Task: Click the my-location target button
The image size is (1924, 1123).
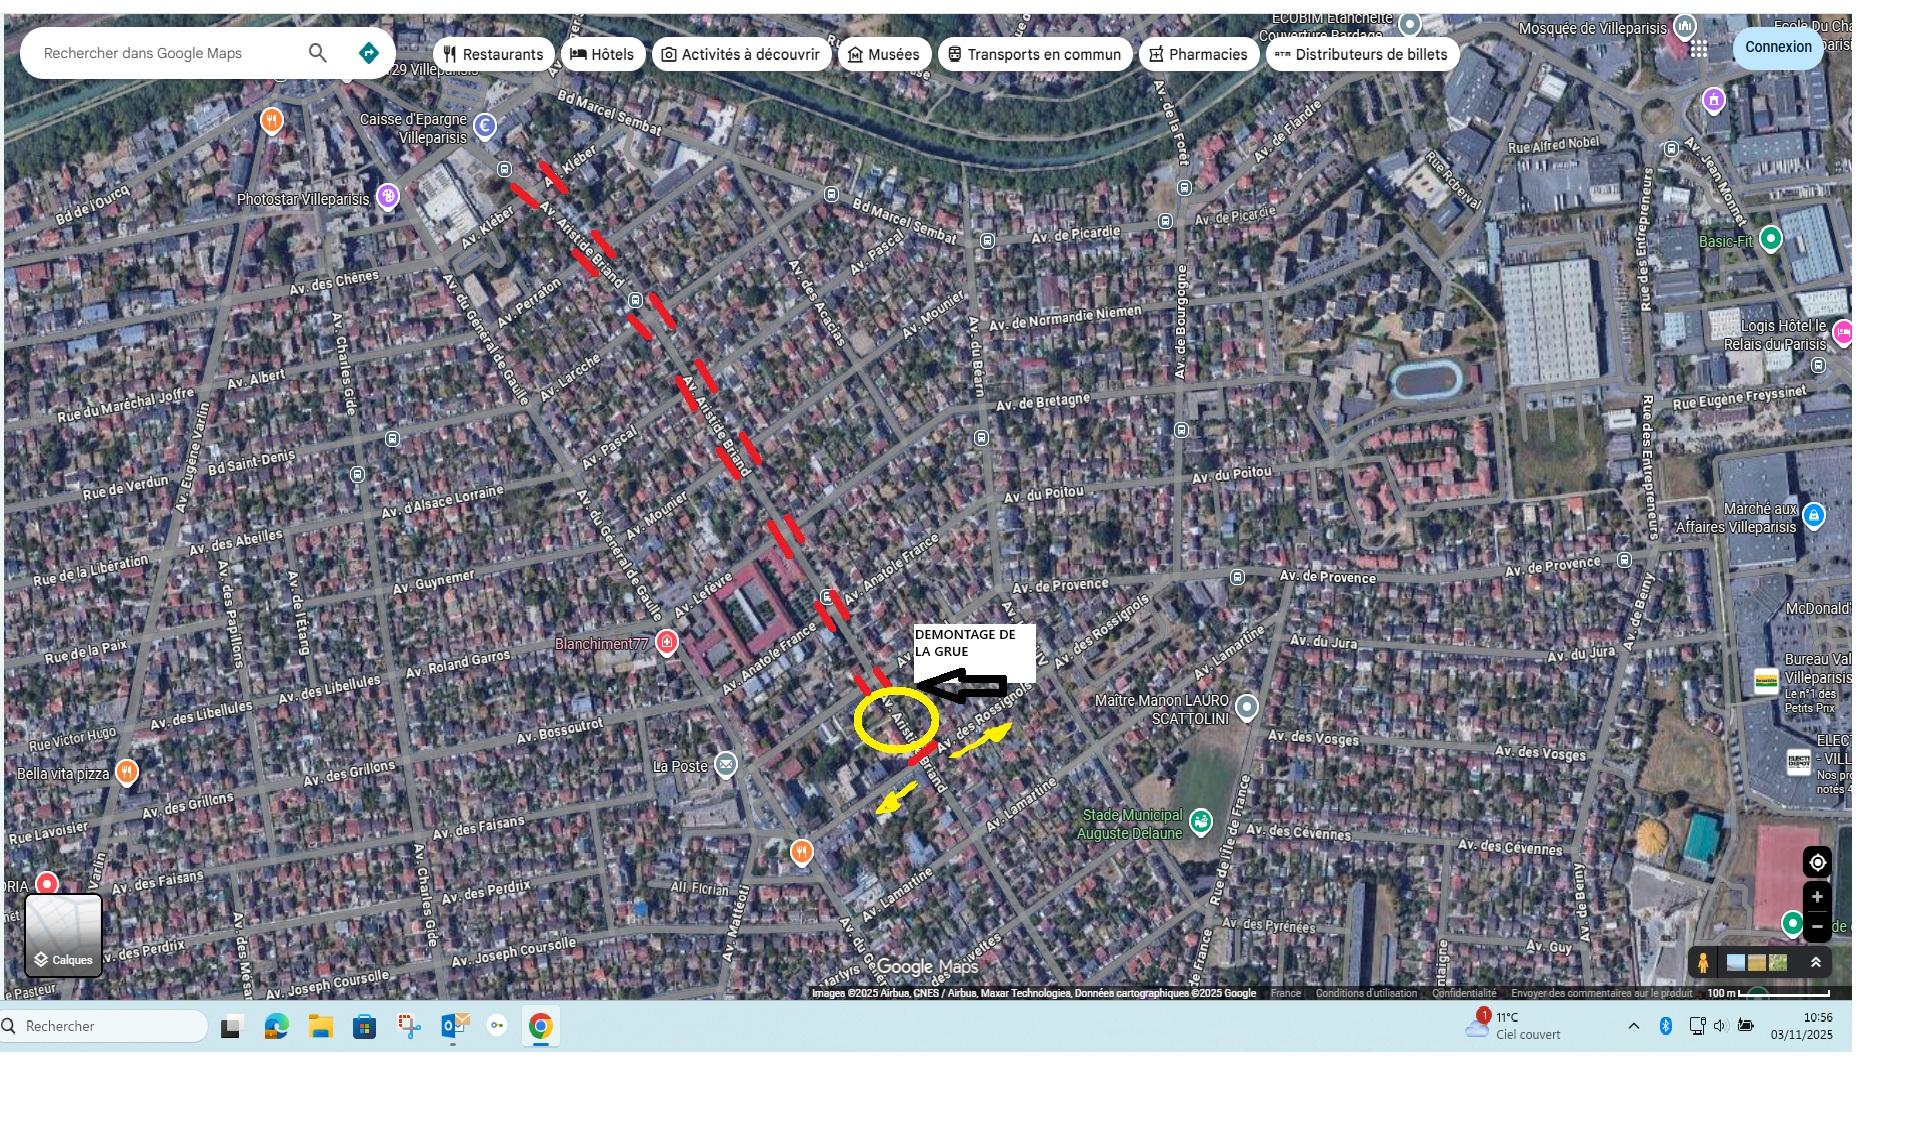Action: coord(1817,862)
